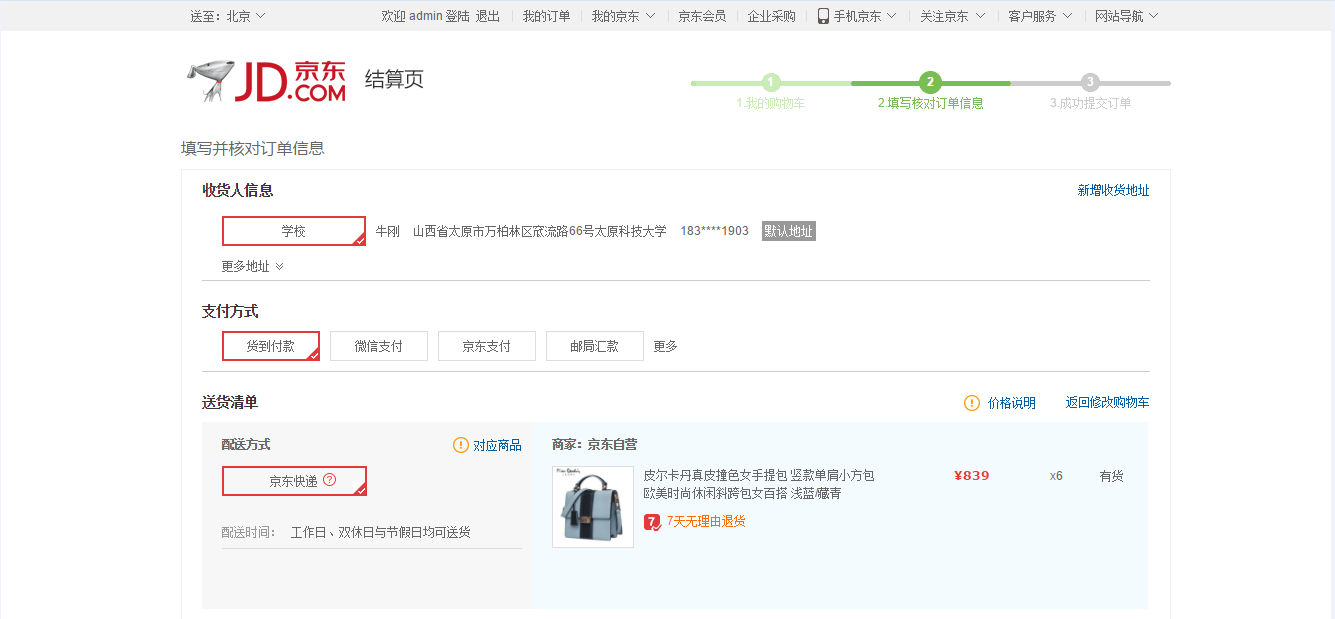Click 返回修改购物车 link
The width and height of the screenshot is (1335, 619).
tap(1107, 403)
